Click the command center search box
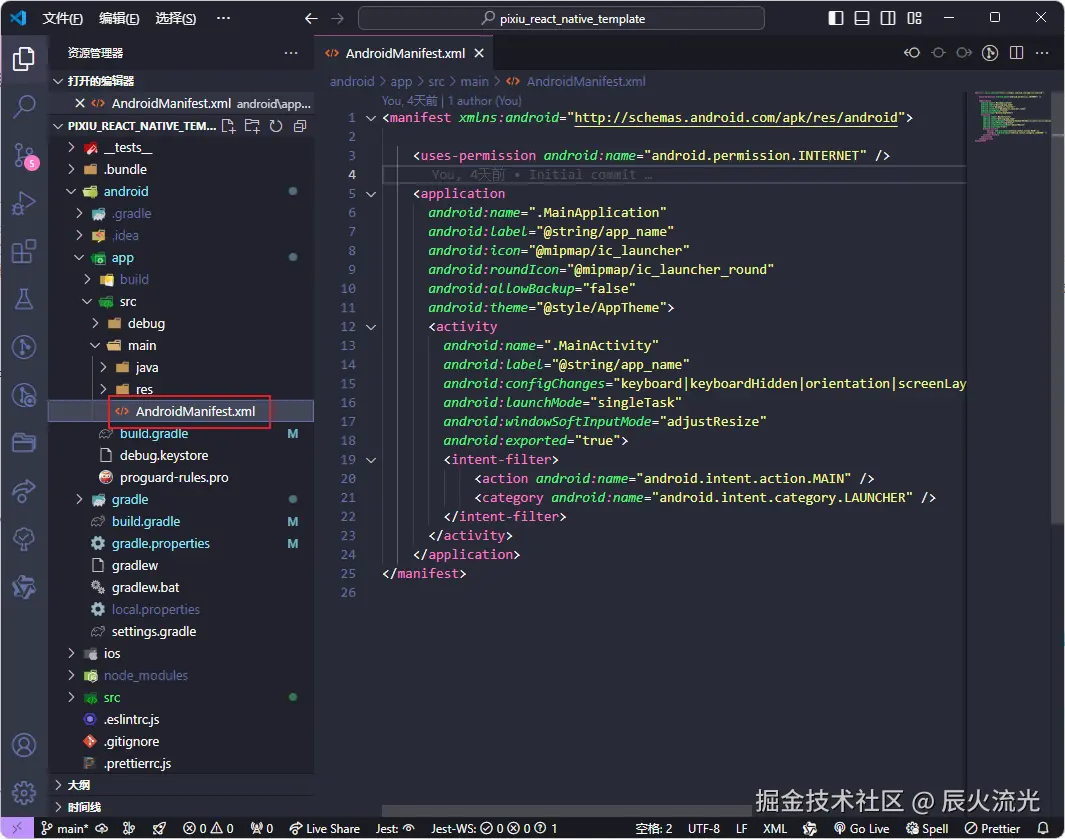 (x=561, y=18)
